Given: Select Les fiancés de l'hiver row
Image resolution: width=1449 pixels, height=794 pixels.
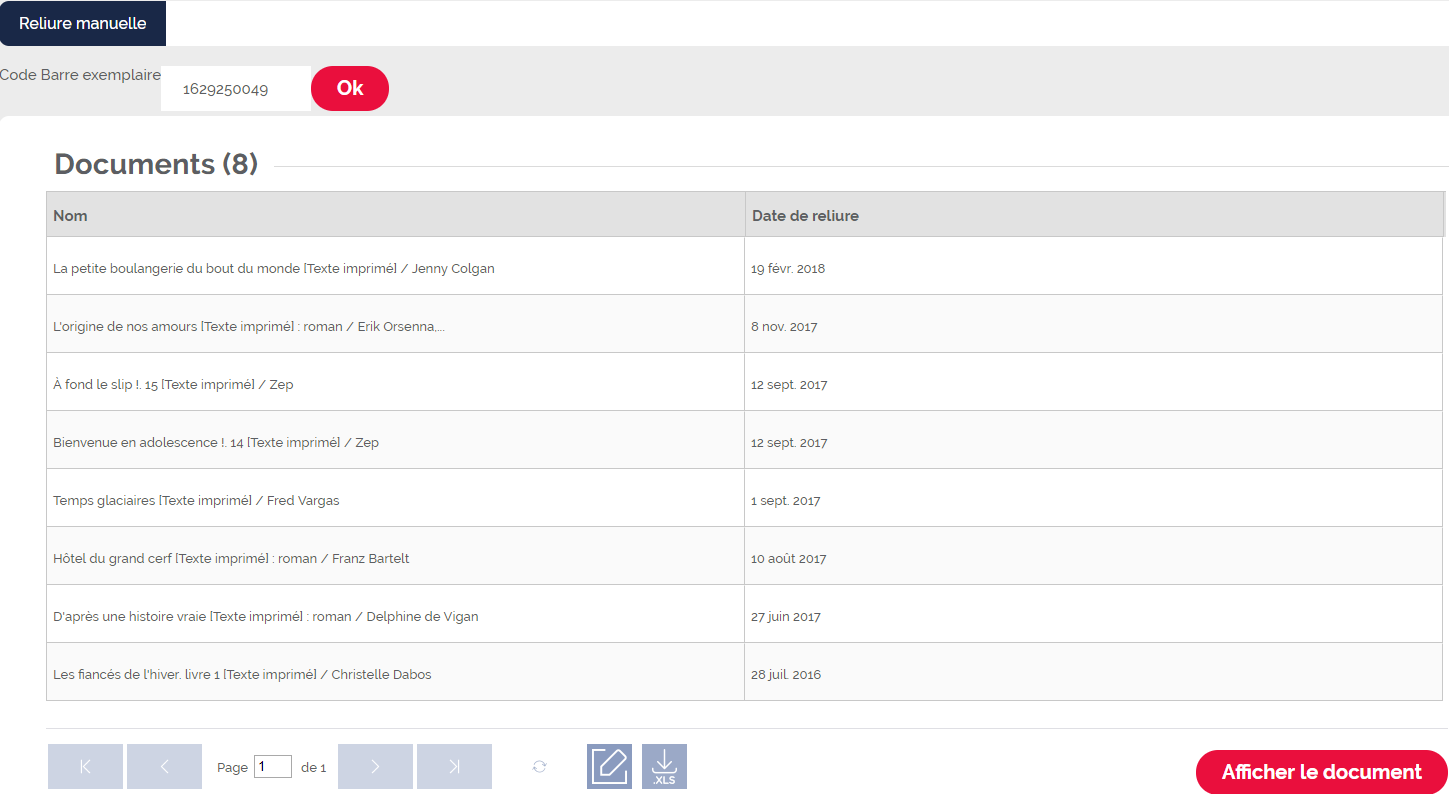Looking at the screenshot, I should point(744,674).
